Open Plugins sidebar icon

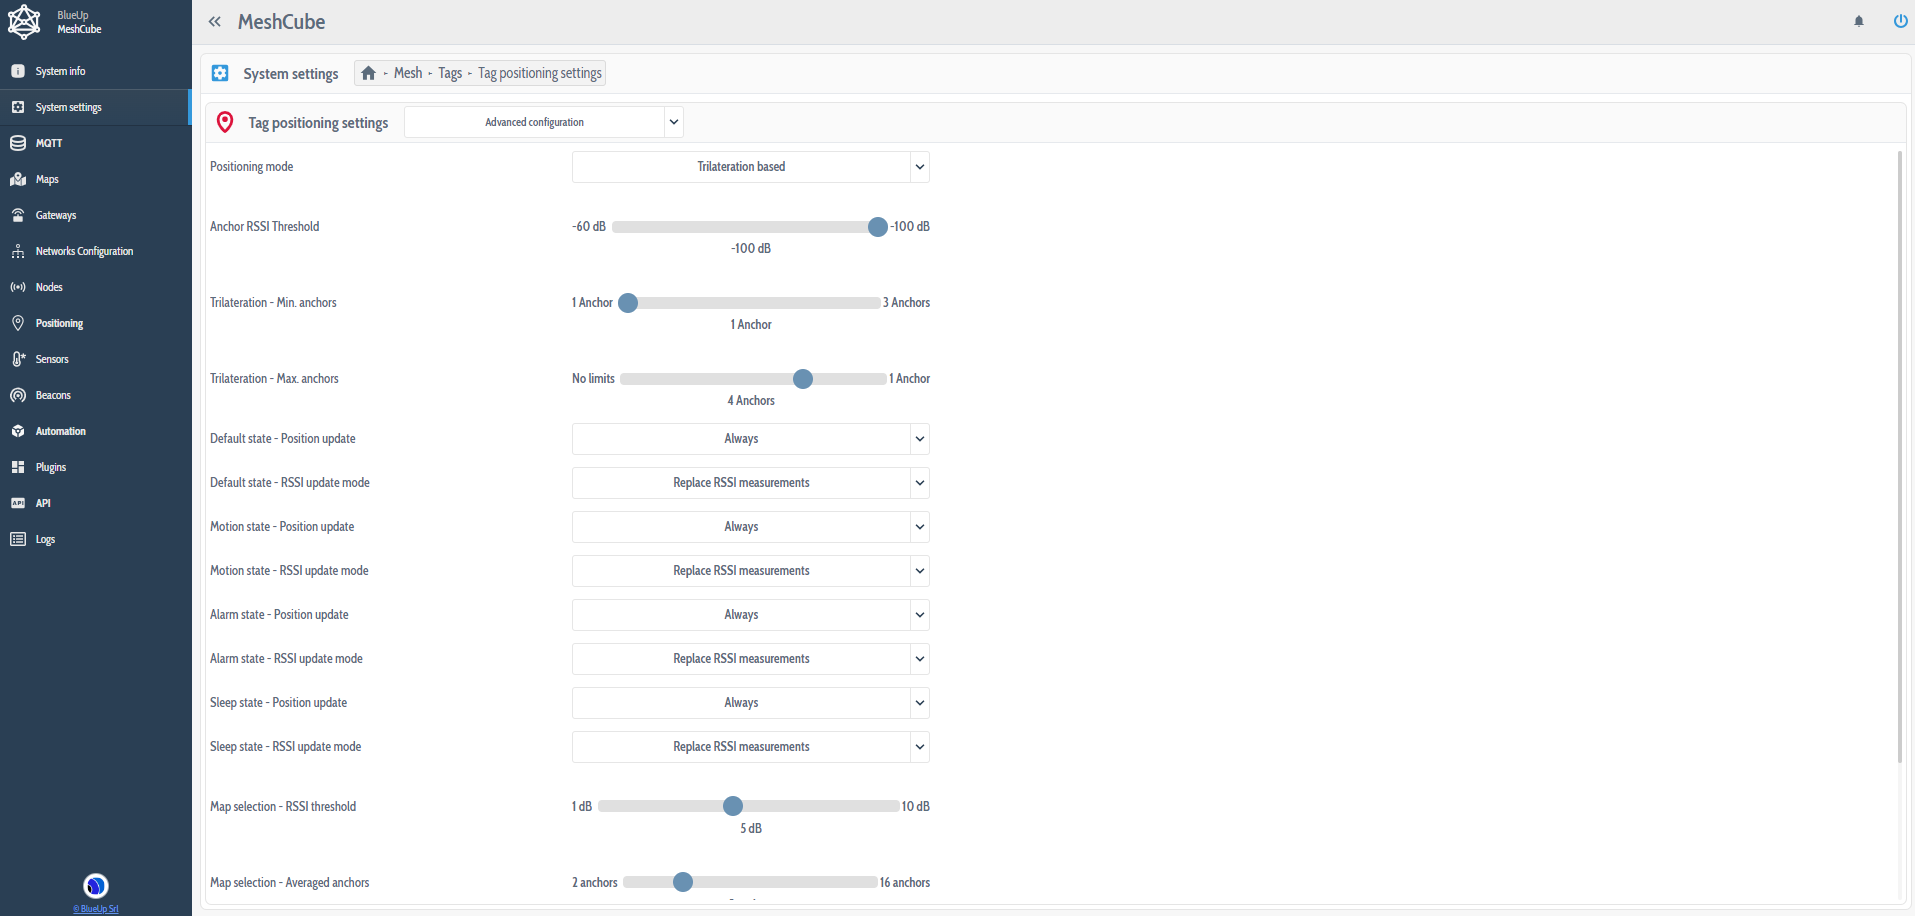[18, 467]
